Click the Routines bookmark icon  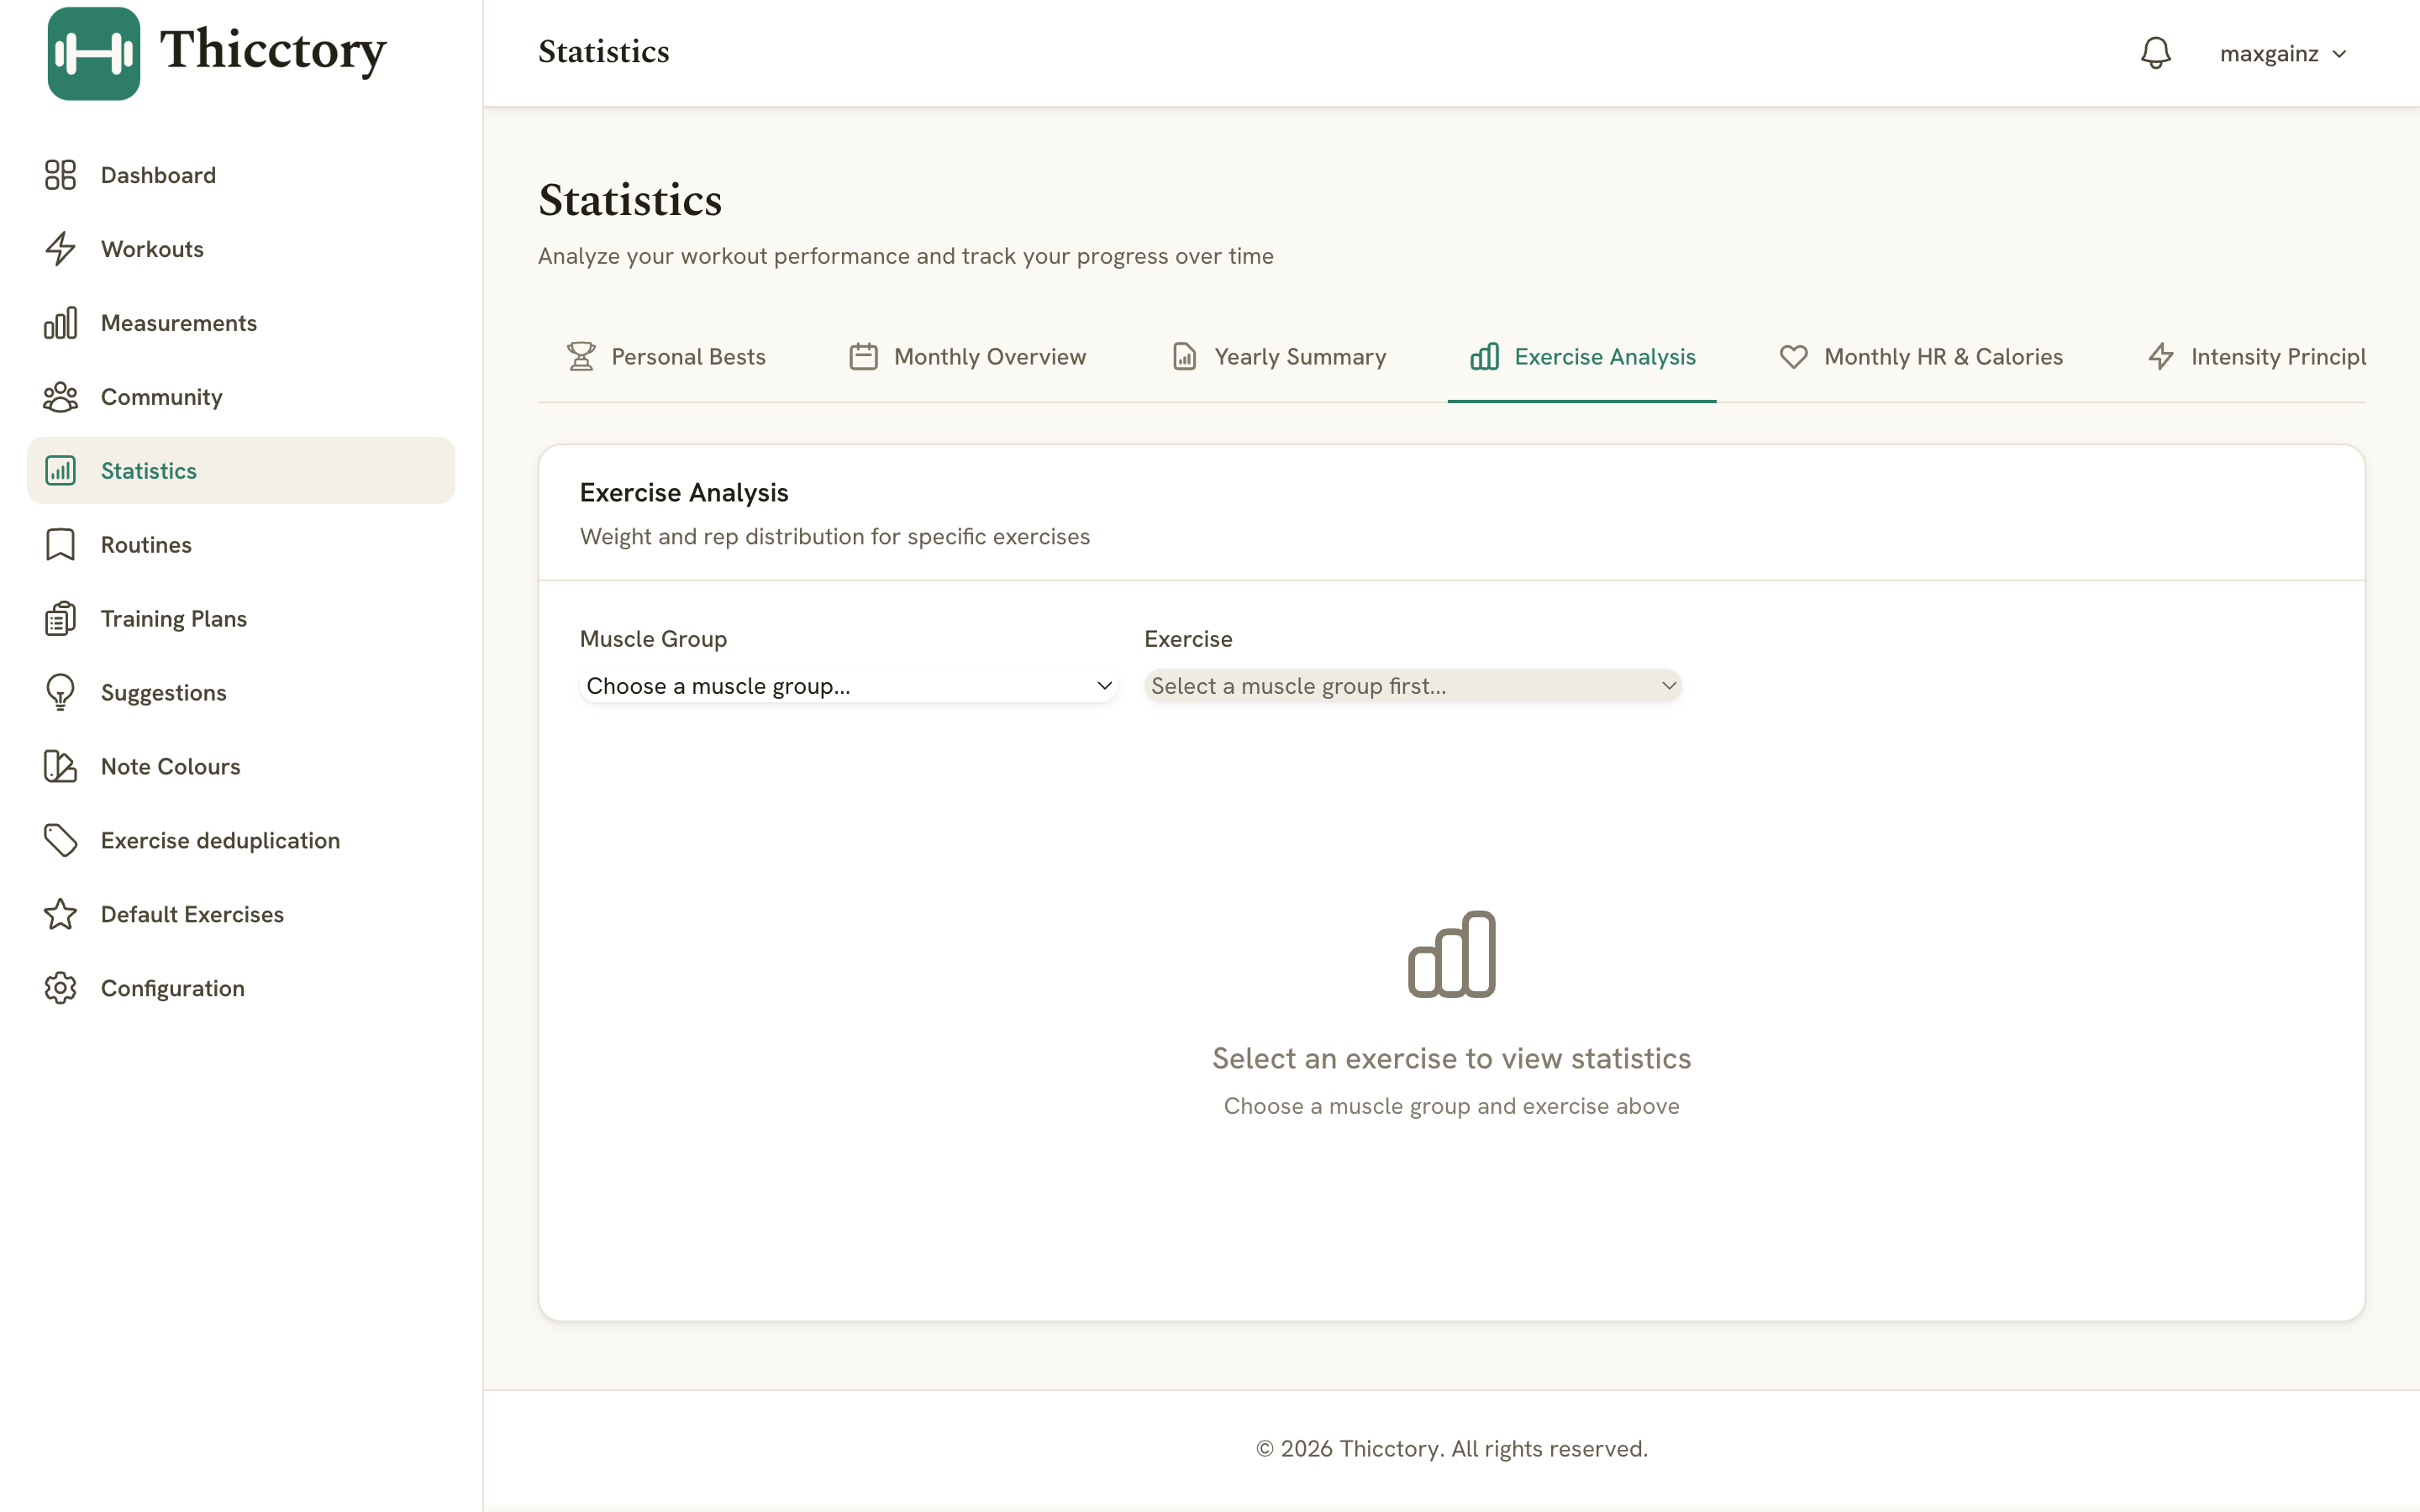(60, 545)
